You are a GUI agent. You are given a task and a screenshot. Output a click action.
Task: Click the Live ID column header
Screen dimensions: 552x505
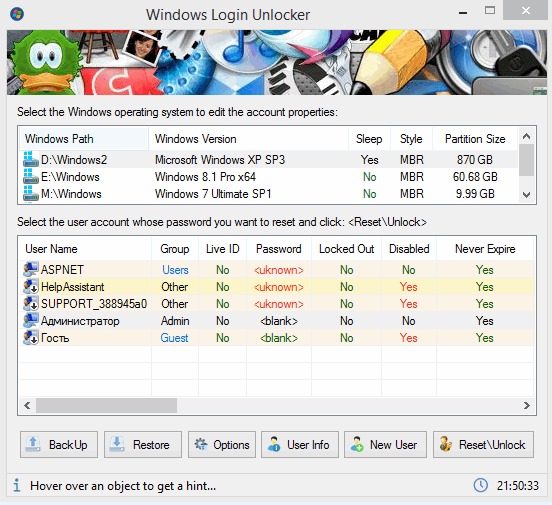click(222, 249)
